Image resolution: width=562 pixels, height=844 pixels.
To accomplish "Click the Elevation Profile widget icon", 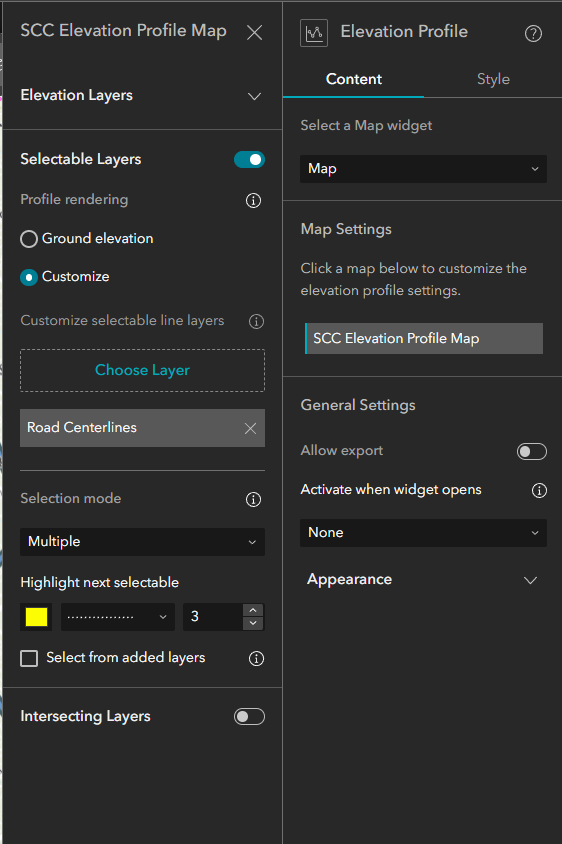I will 314,33.
